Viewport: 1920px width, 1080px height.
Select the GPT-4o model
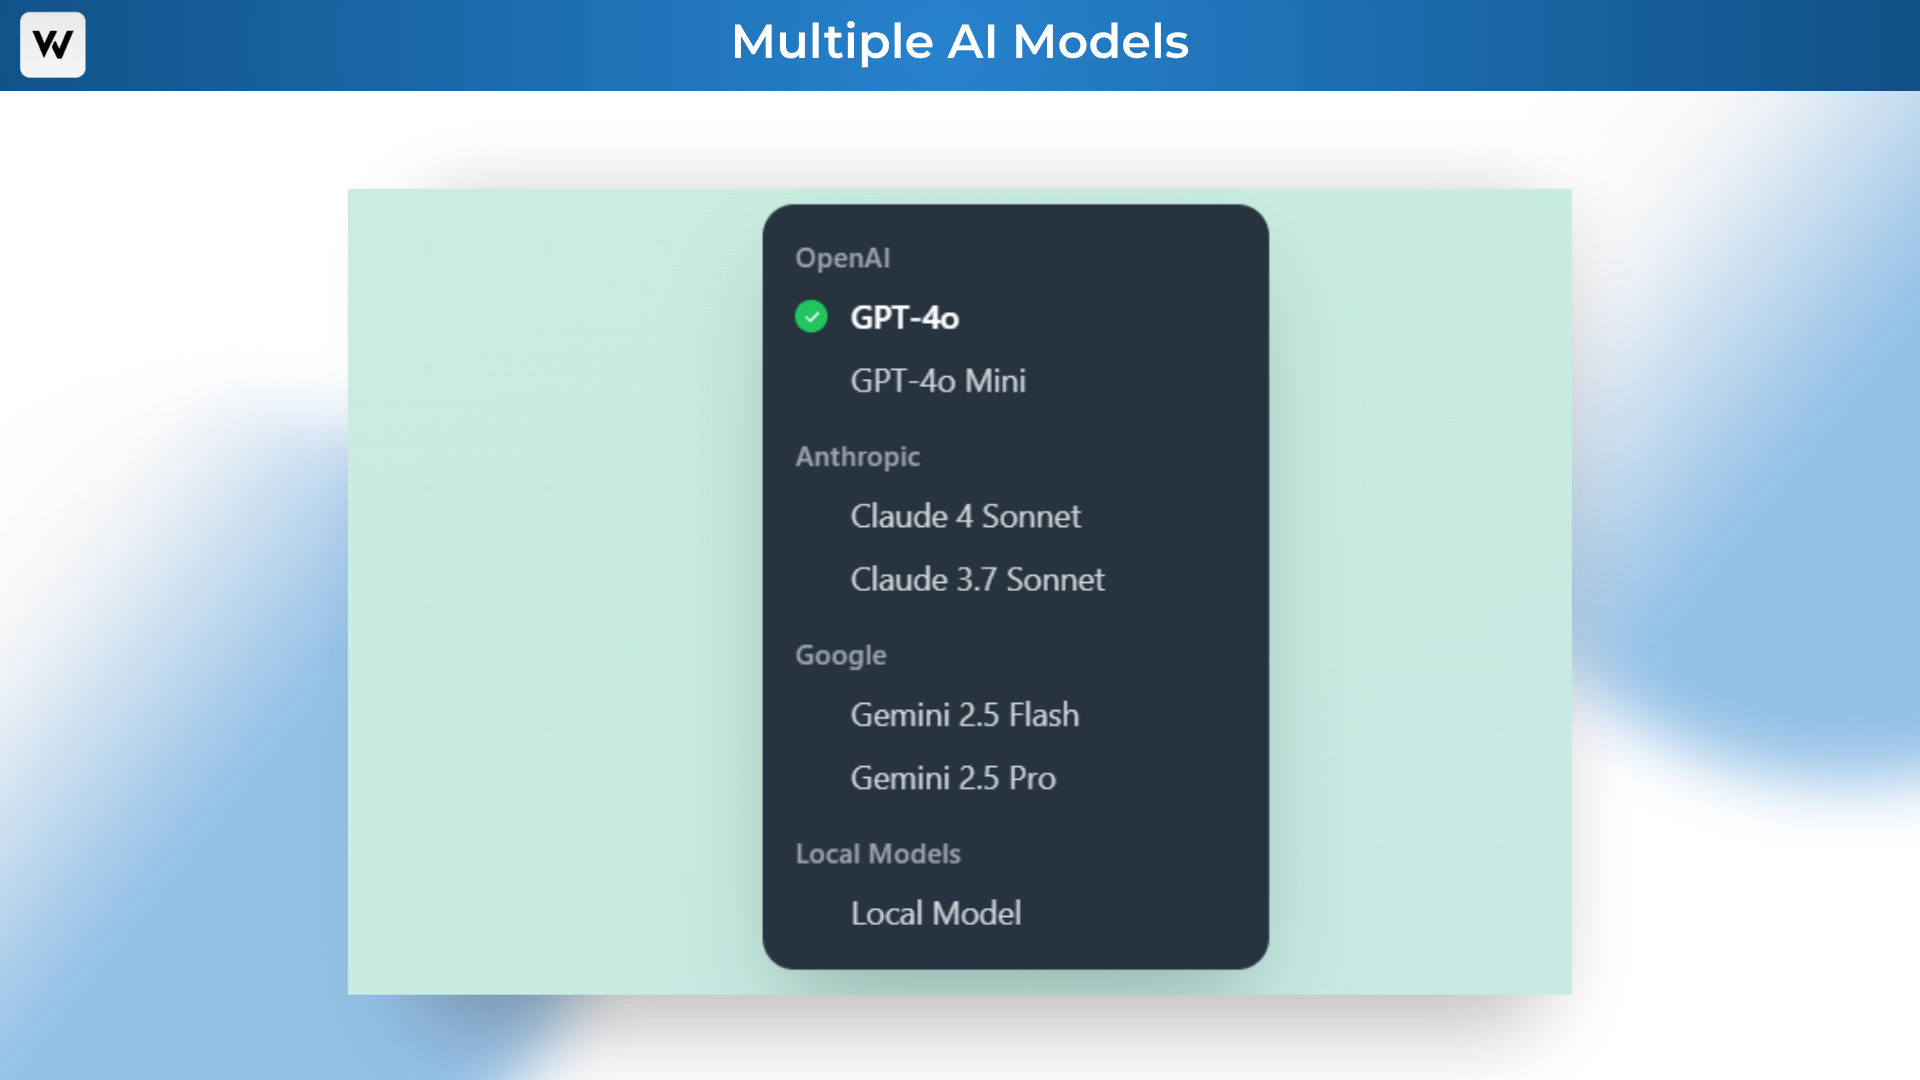pos(904,318)
